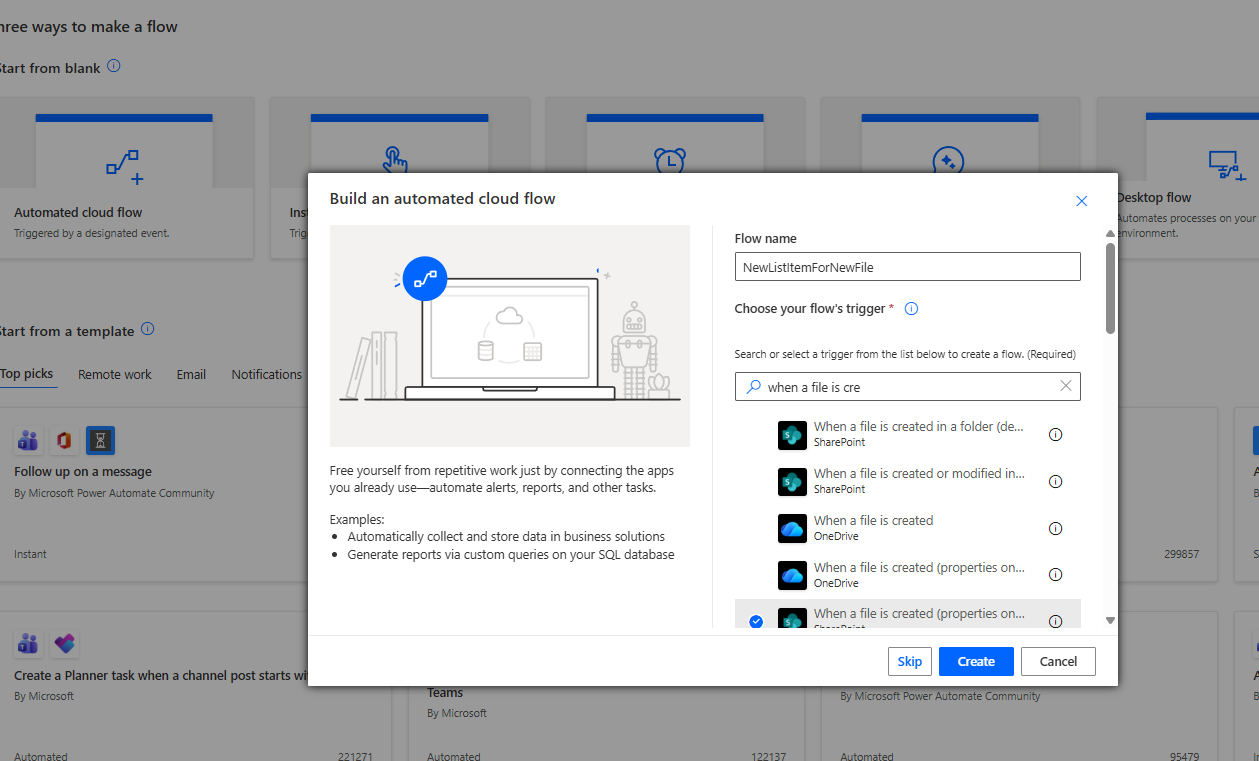1259x761 pixels.
Task: Click info icon for OneDrive 'When a file is created'
Action: point(1055,528)
